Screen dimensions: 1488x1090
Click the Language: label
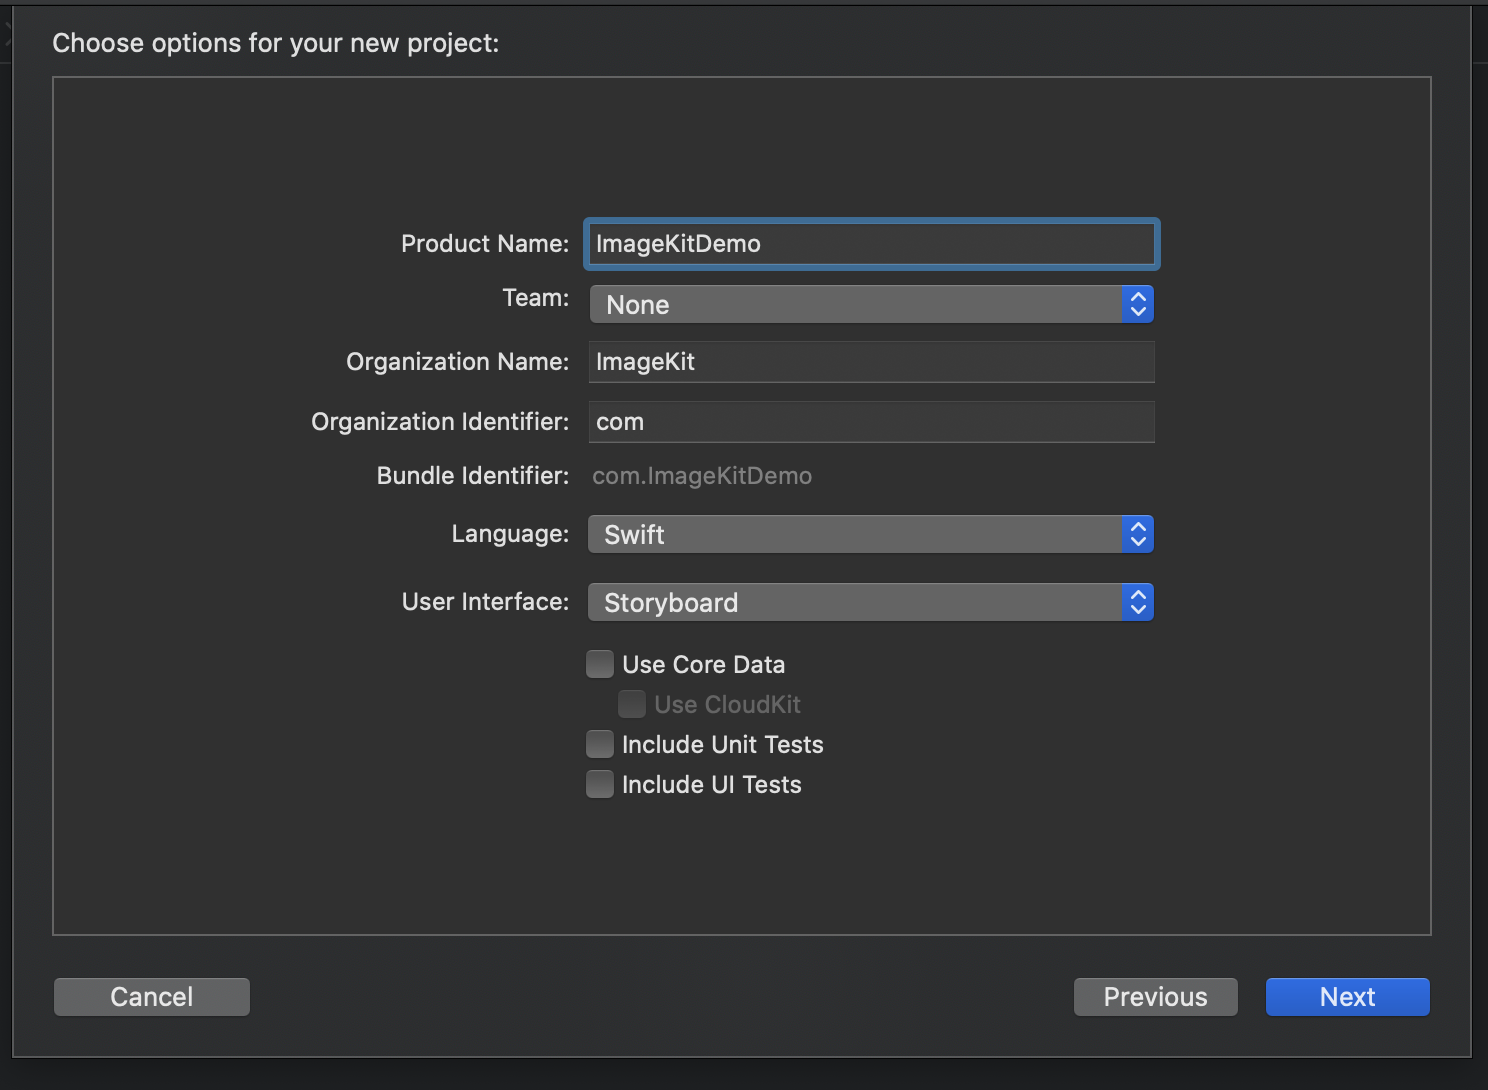click(x=510, y=534)
